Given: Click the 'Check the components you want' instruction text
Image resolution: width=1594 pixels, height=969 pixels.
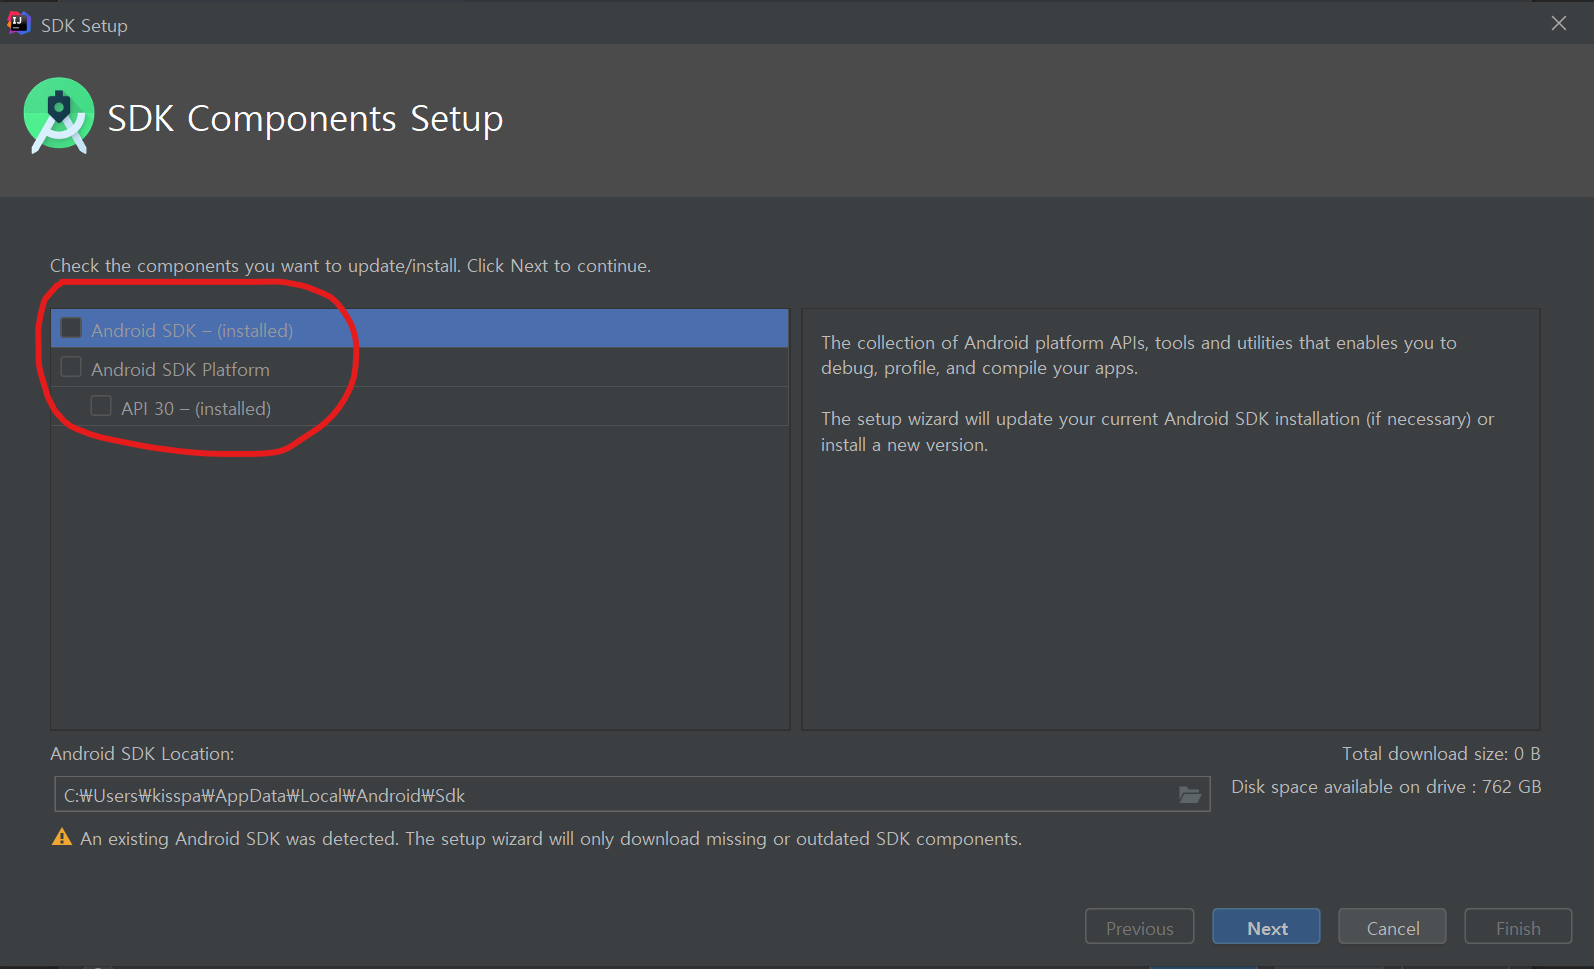Looking at the screenshot, I should [x=350, y=266].
